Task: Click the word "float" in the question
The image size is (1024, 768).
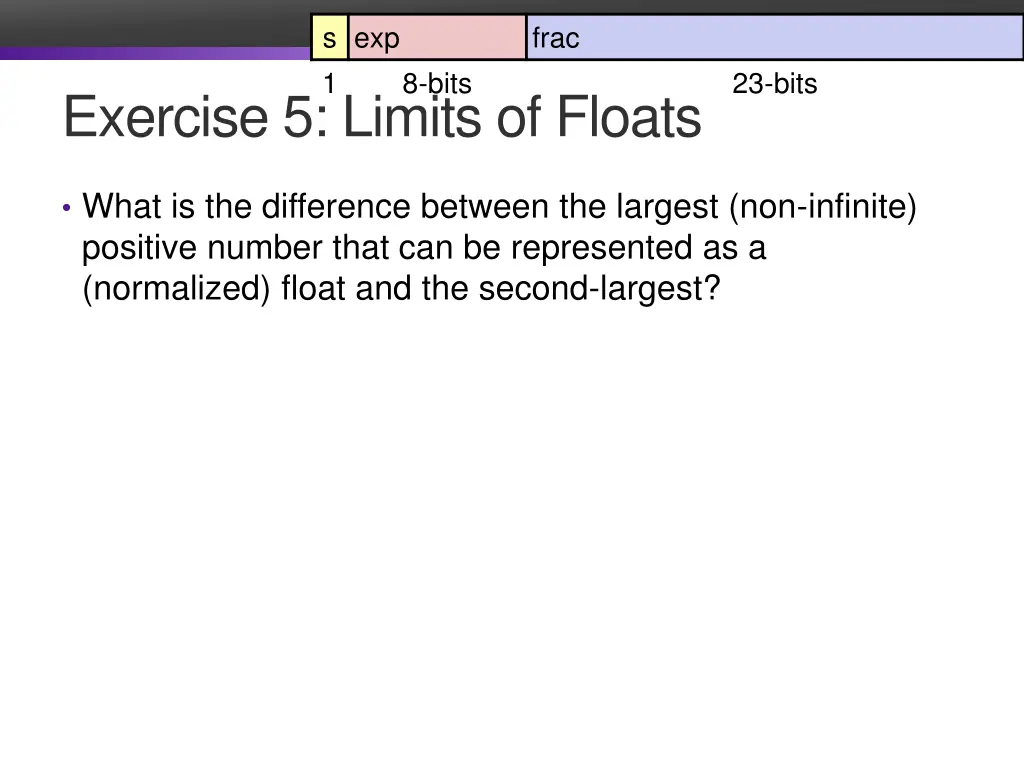Action: (313, 288)
